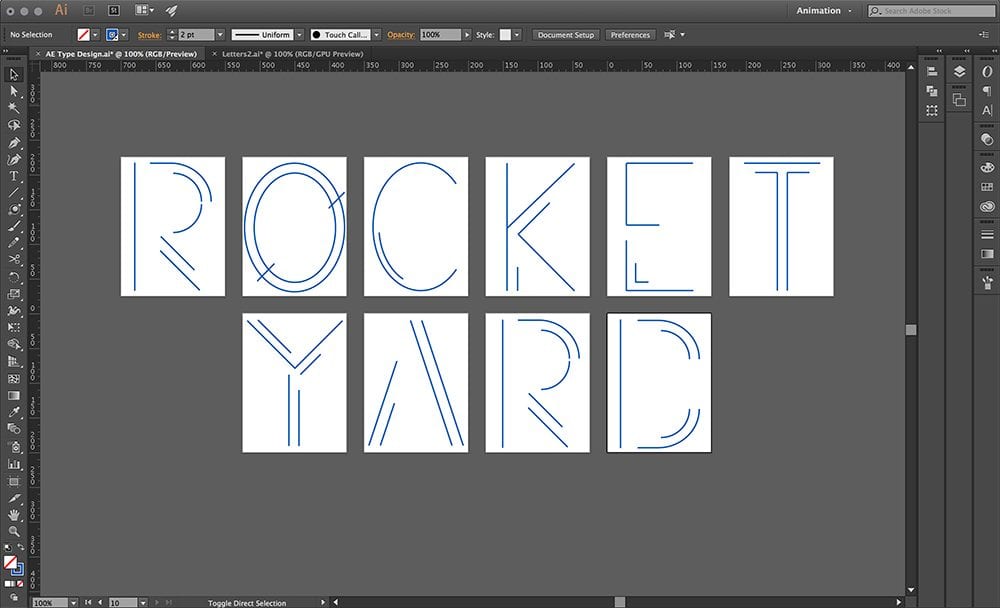Select the Selection tool arrow
The height and width of the screenshot is (608, 1000).
click(14, 74)
